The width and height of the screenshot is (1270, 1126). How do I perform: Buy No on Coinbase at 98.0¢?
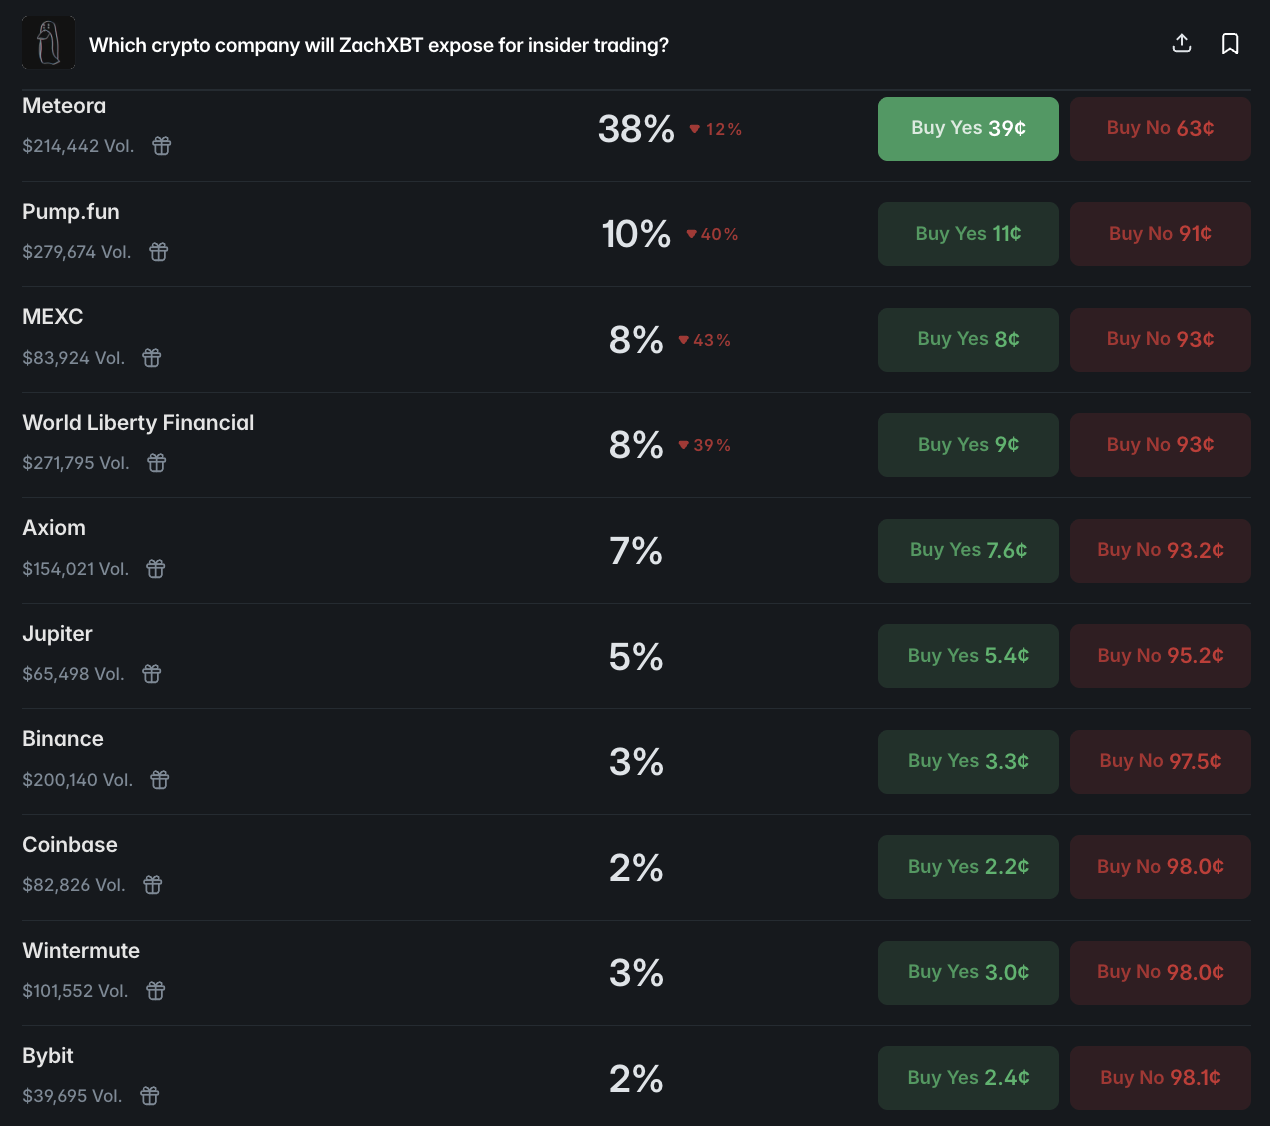[x=1160, y=867]
